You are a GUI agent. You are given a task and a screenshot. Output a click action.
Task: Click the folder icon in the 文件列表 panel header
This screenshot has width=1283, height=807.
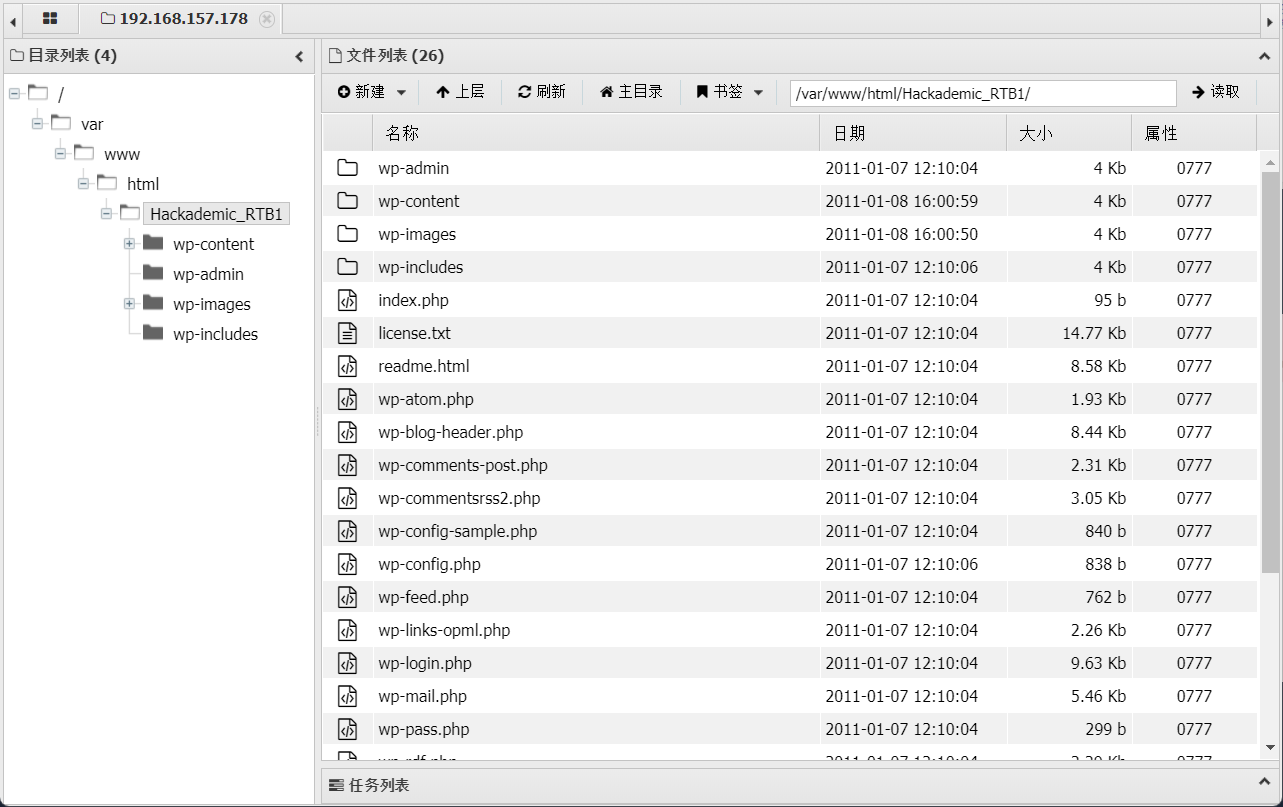click(x=334, y=56)
